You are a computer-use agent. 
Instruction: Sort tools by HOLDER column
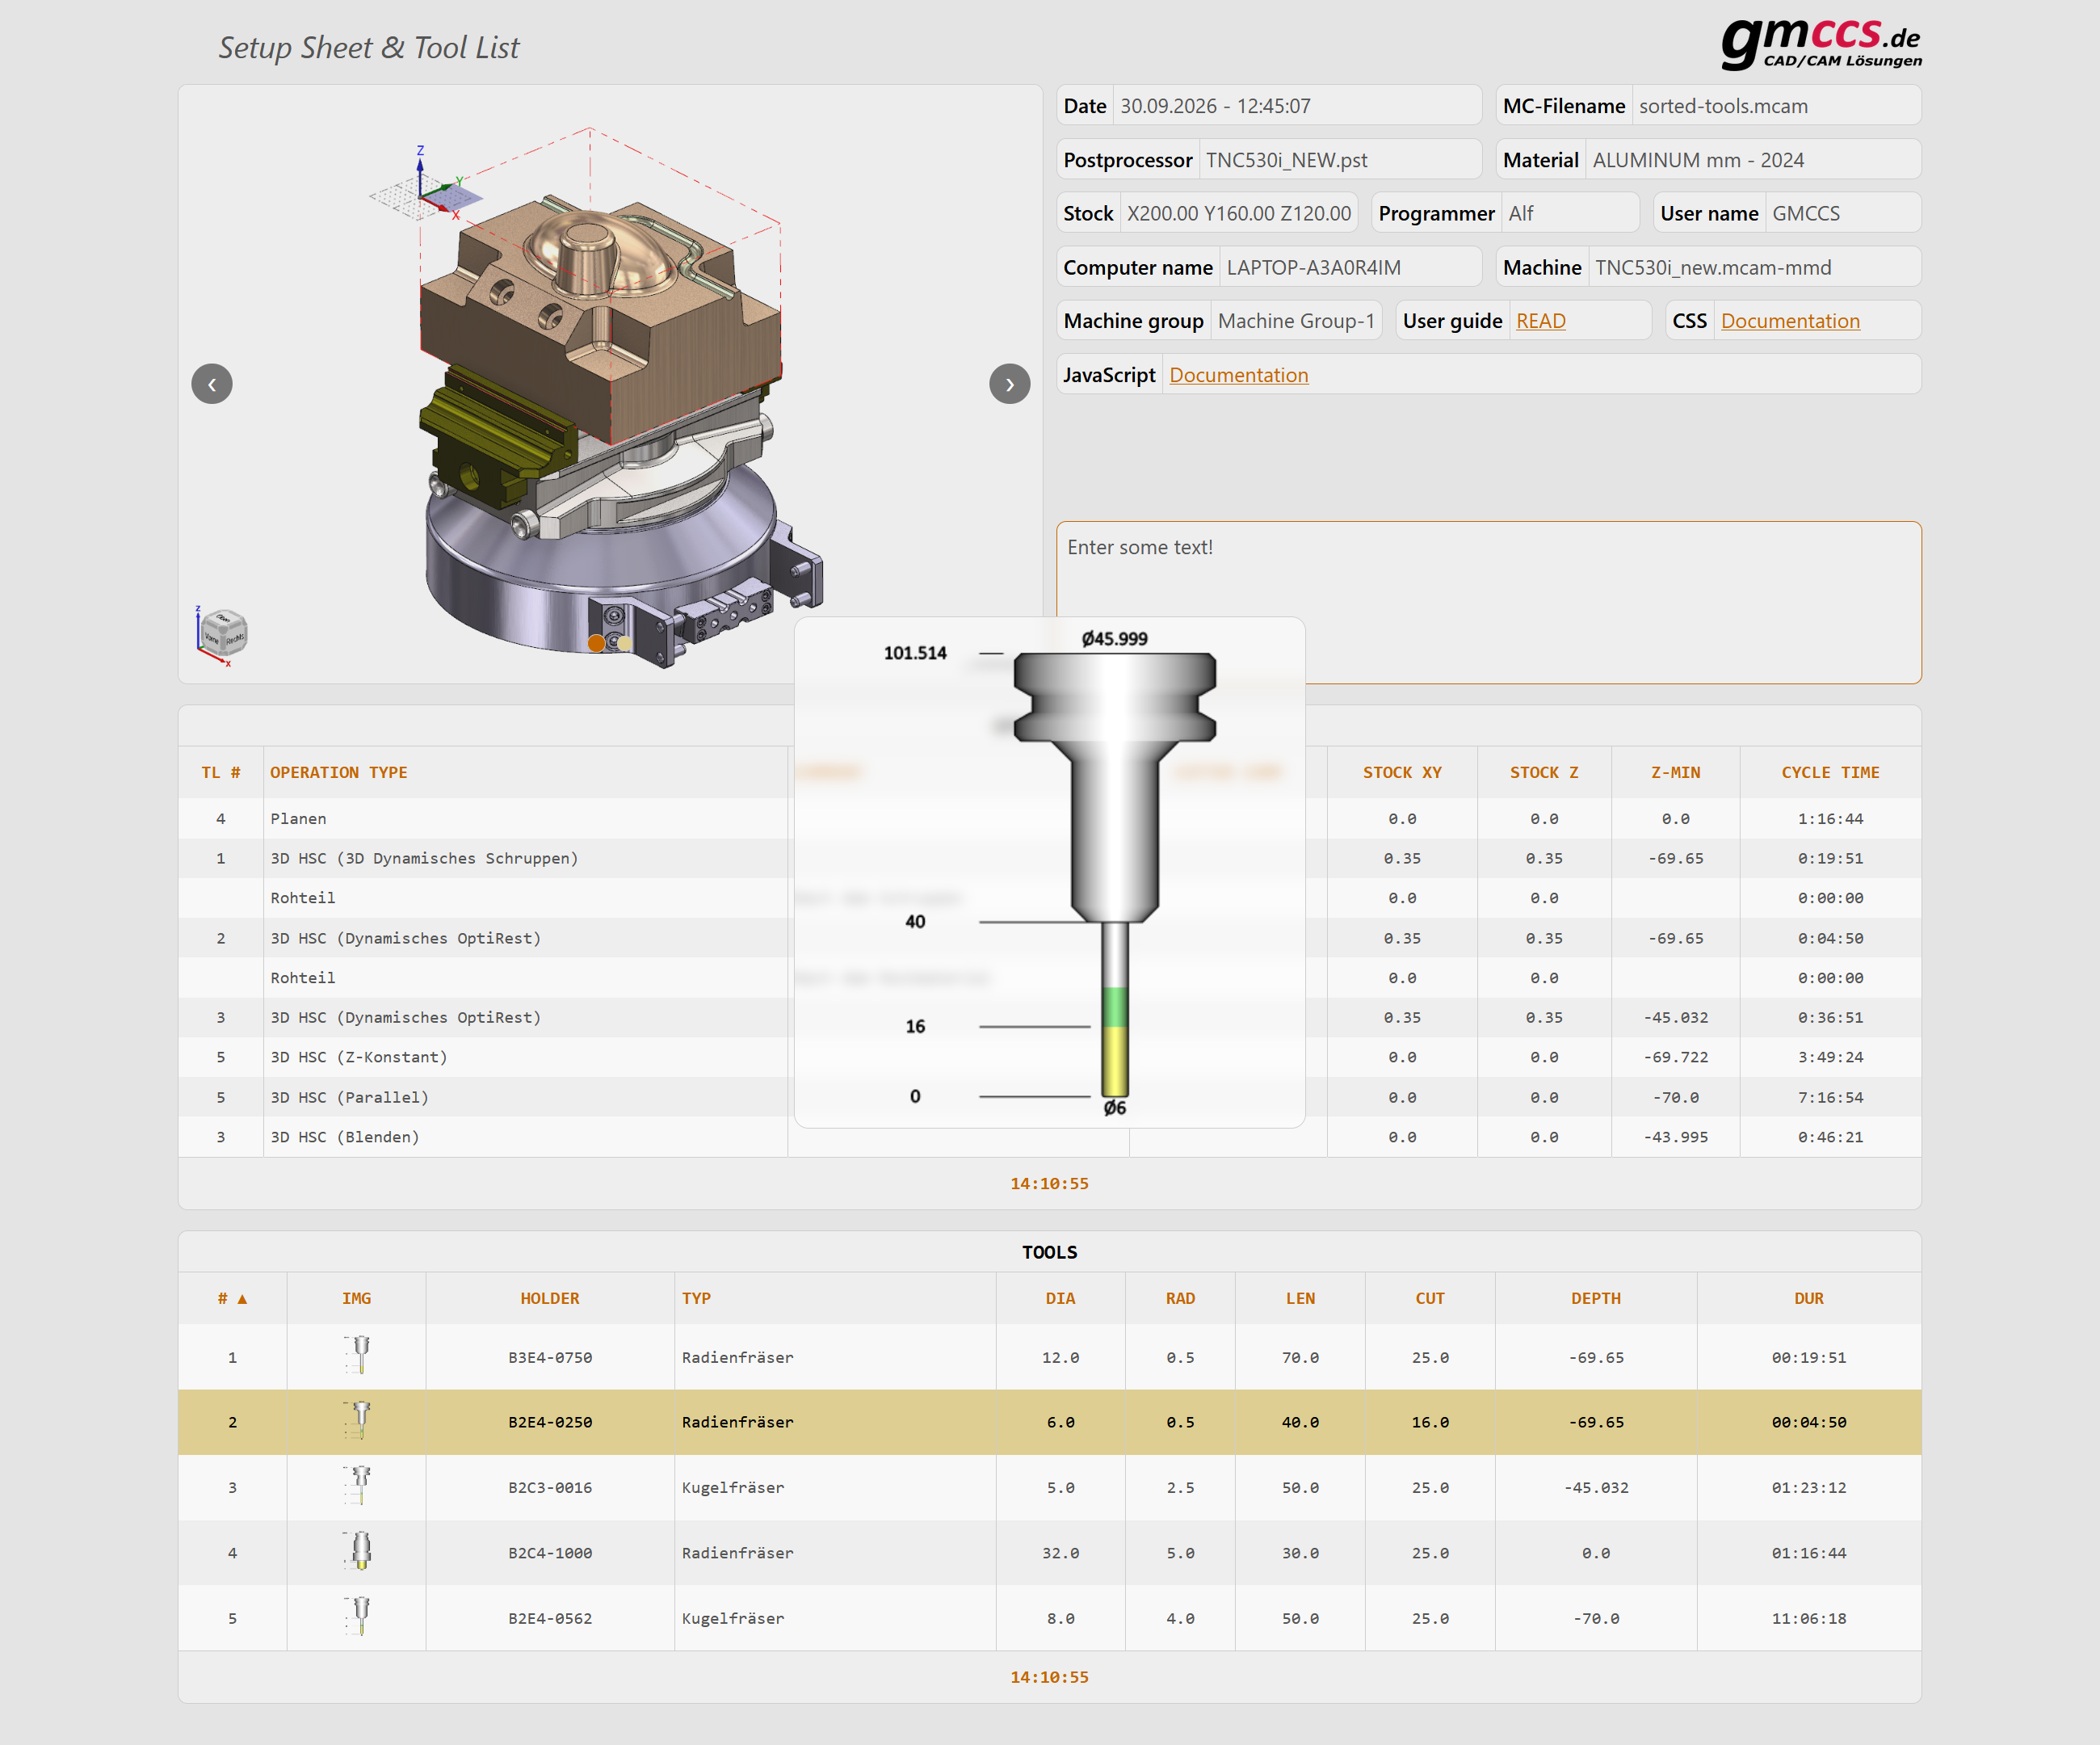point(550,1298)
